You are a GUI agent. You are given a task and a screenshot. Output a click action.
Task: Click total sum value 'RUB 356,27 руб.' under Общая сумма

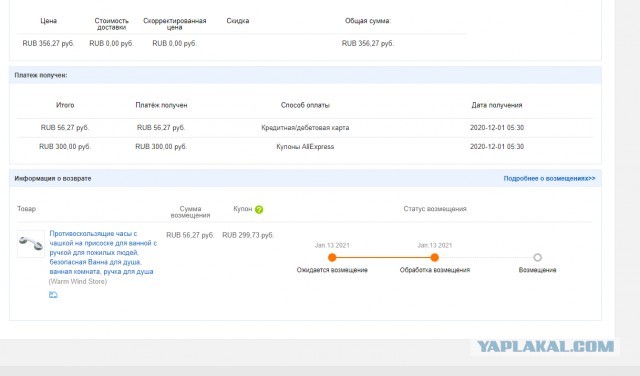click(368, 43)
